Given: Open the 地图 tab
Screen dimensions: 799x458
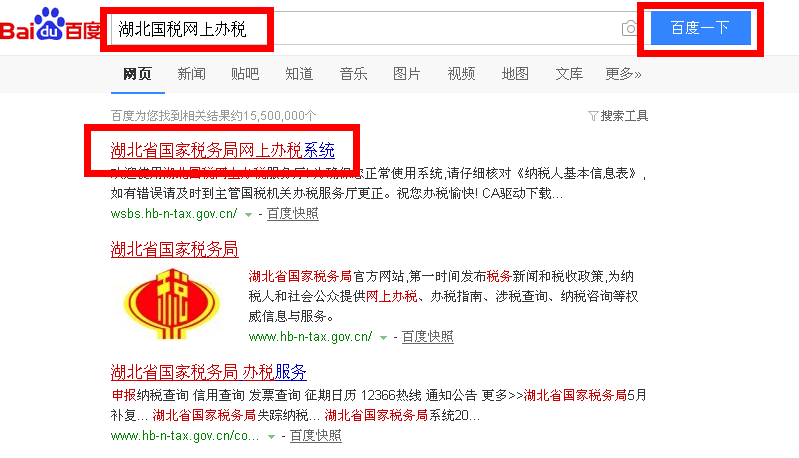Looking at the screenshot, I should [x=515, y=74].
